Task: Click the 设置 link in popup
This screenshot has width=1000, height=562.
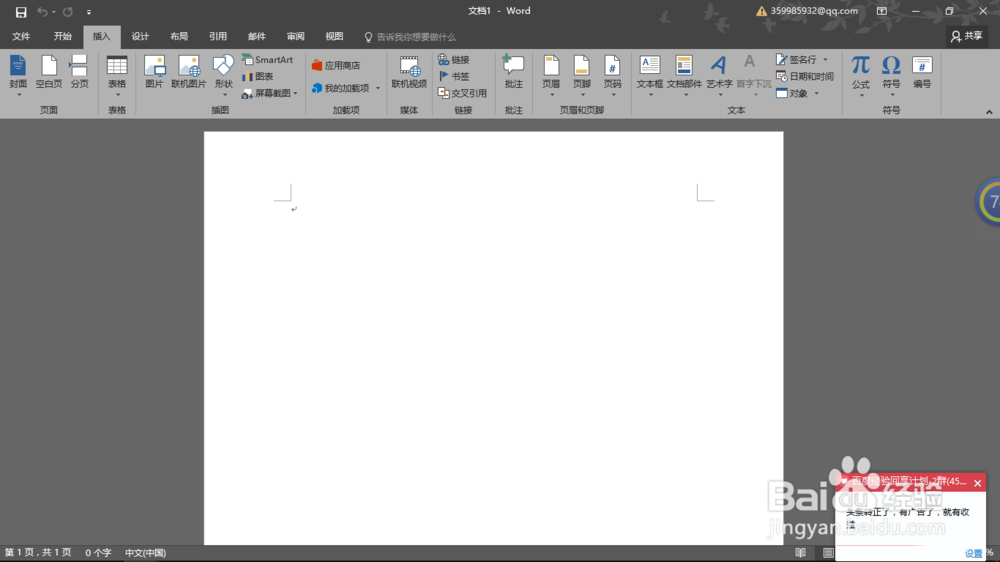Action: click(x=973, y=553)
